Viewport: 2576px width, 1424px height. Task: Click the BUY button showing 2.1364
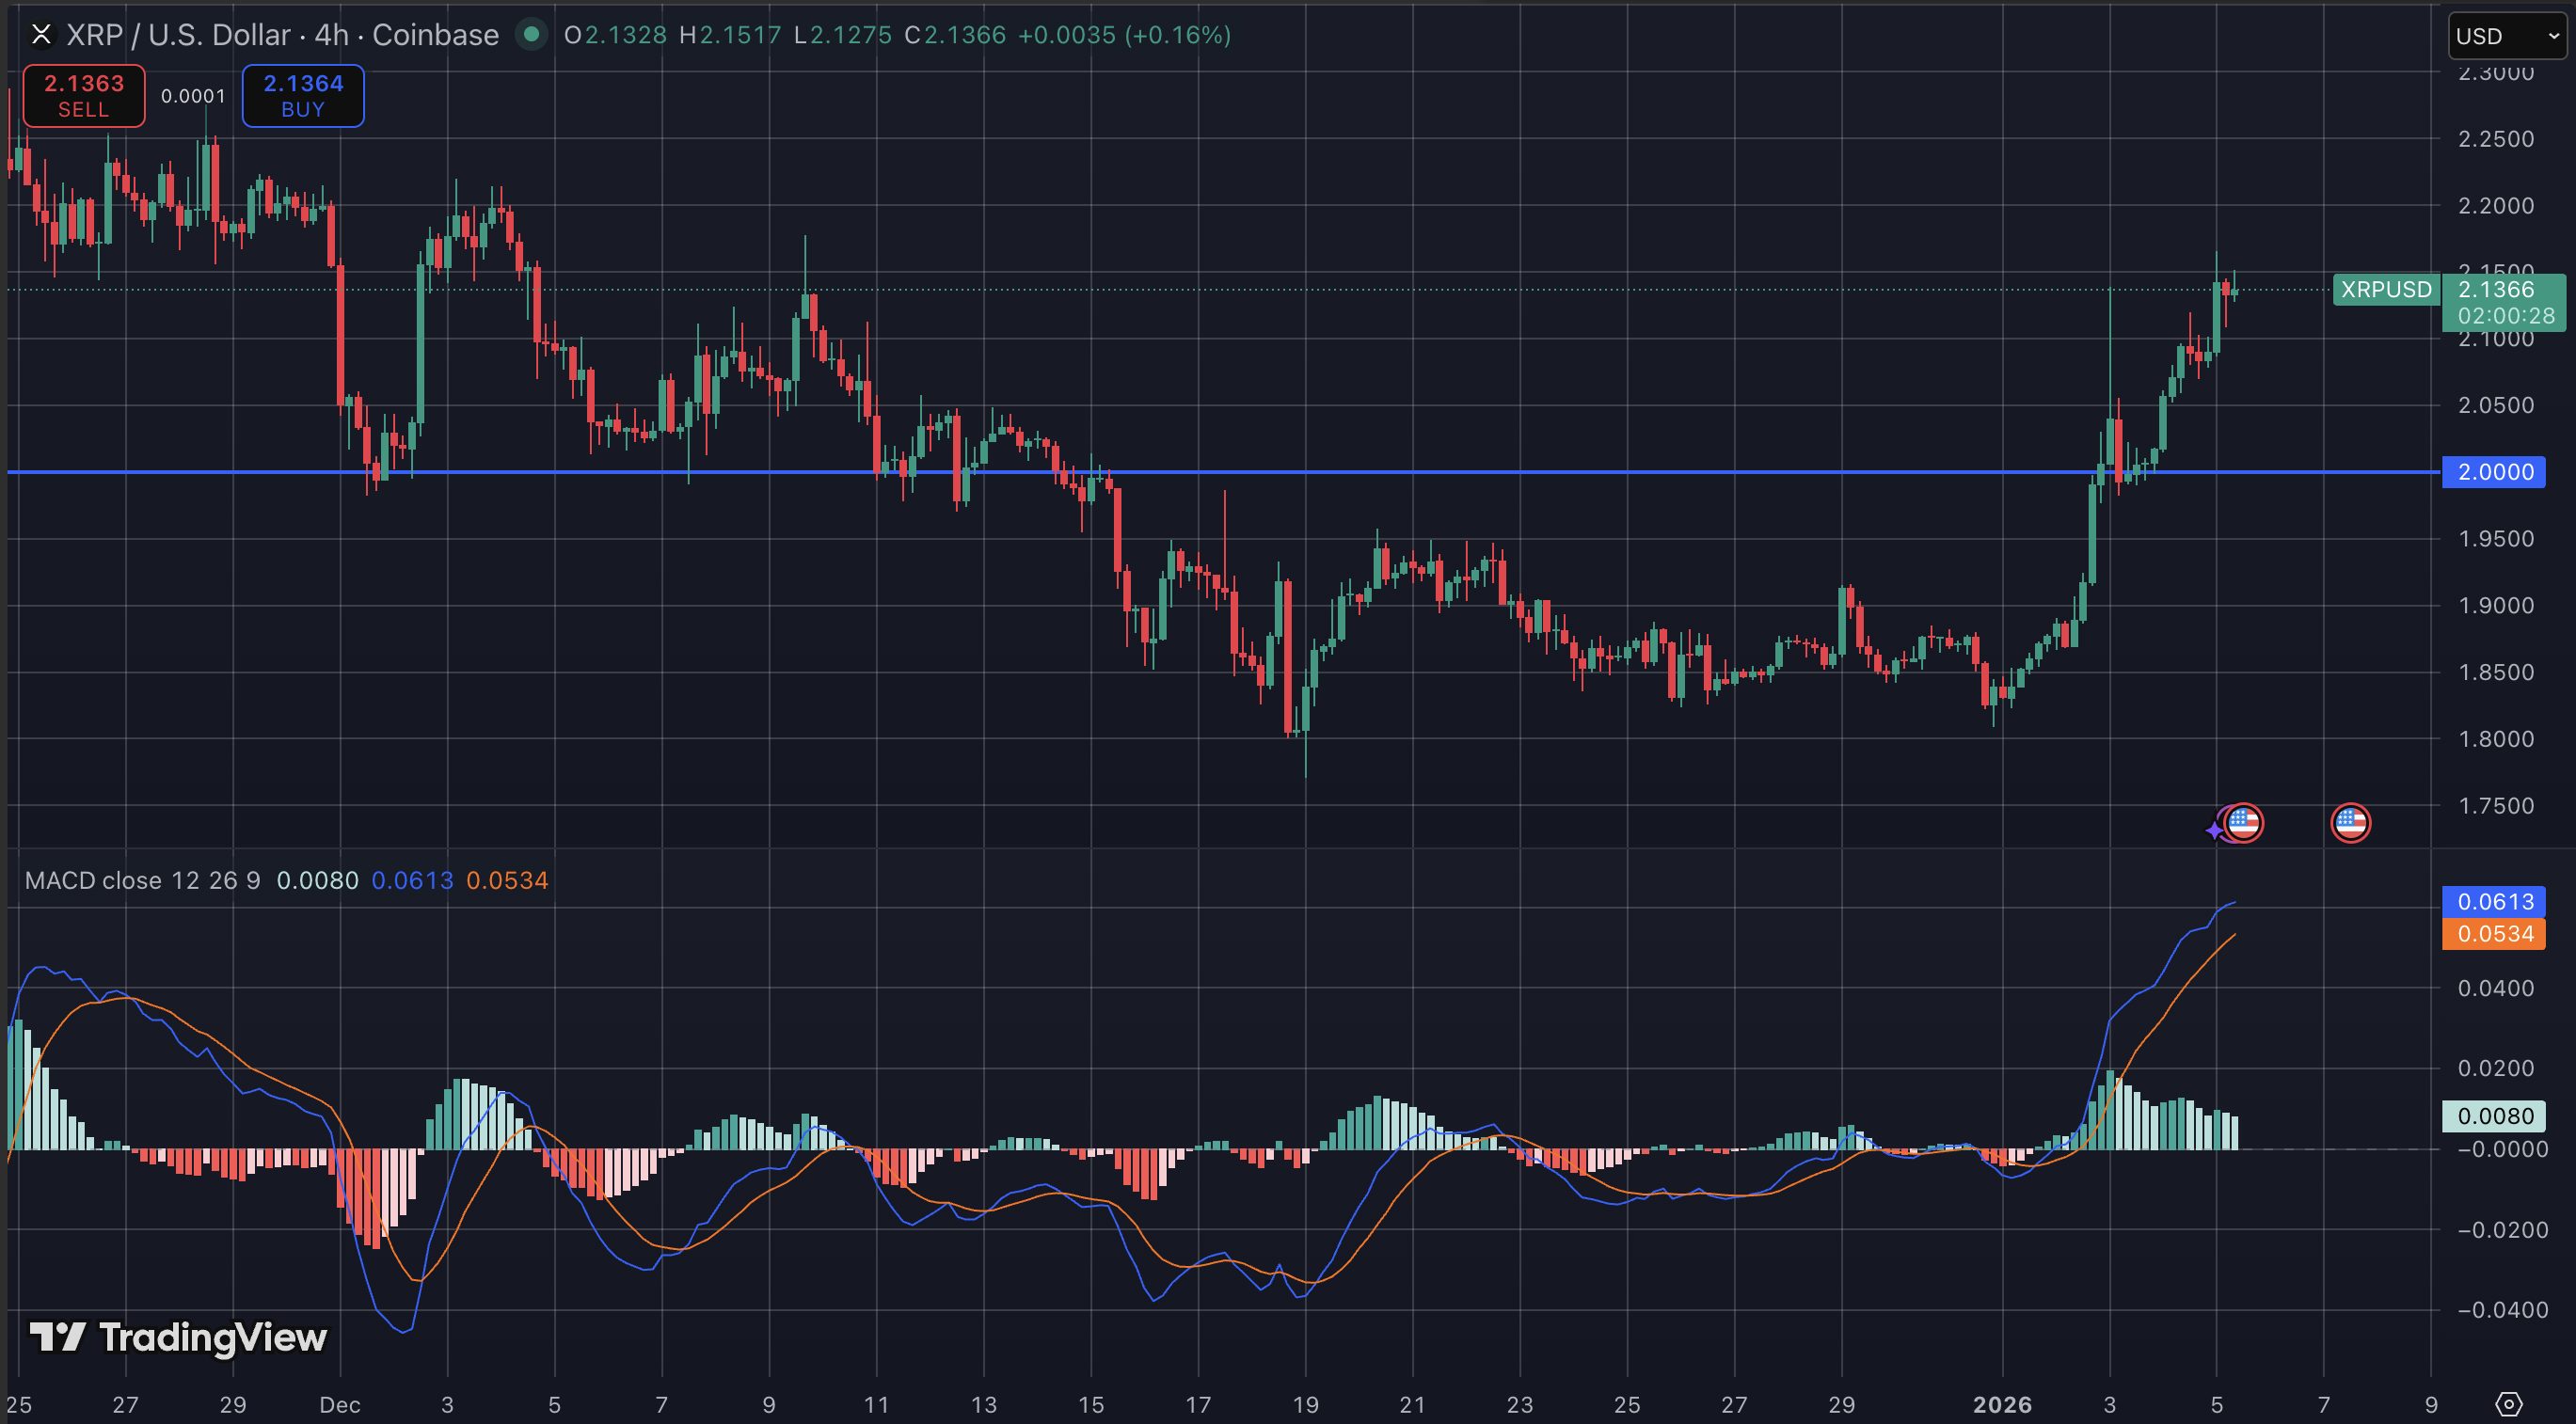click(x=302, y=95)
